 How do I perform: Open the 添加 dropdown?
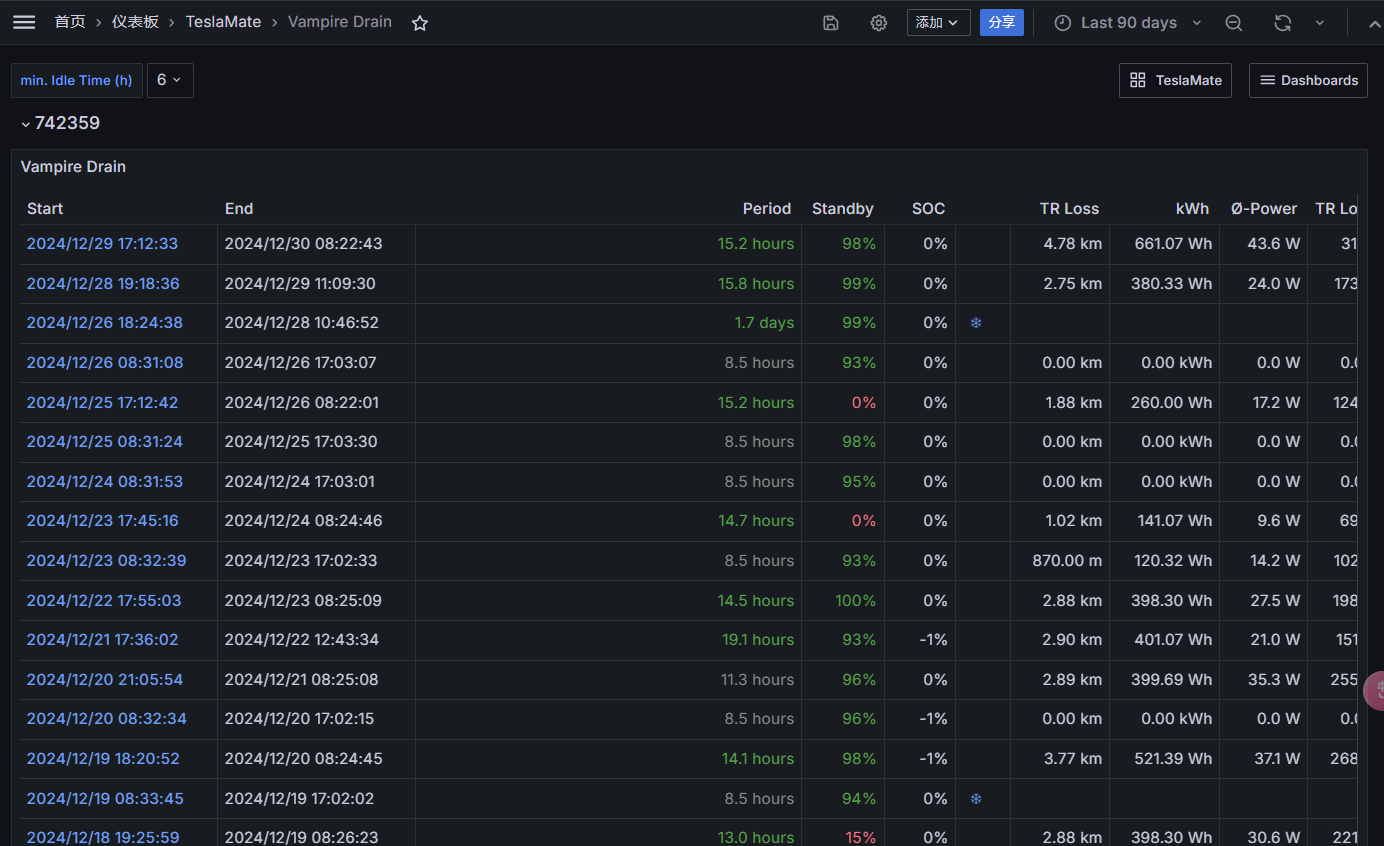point(938,22)
